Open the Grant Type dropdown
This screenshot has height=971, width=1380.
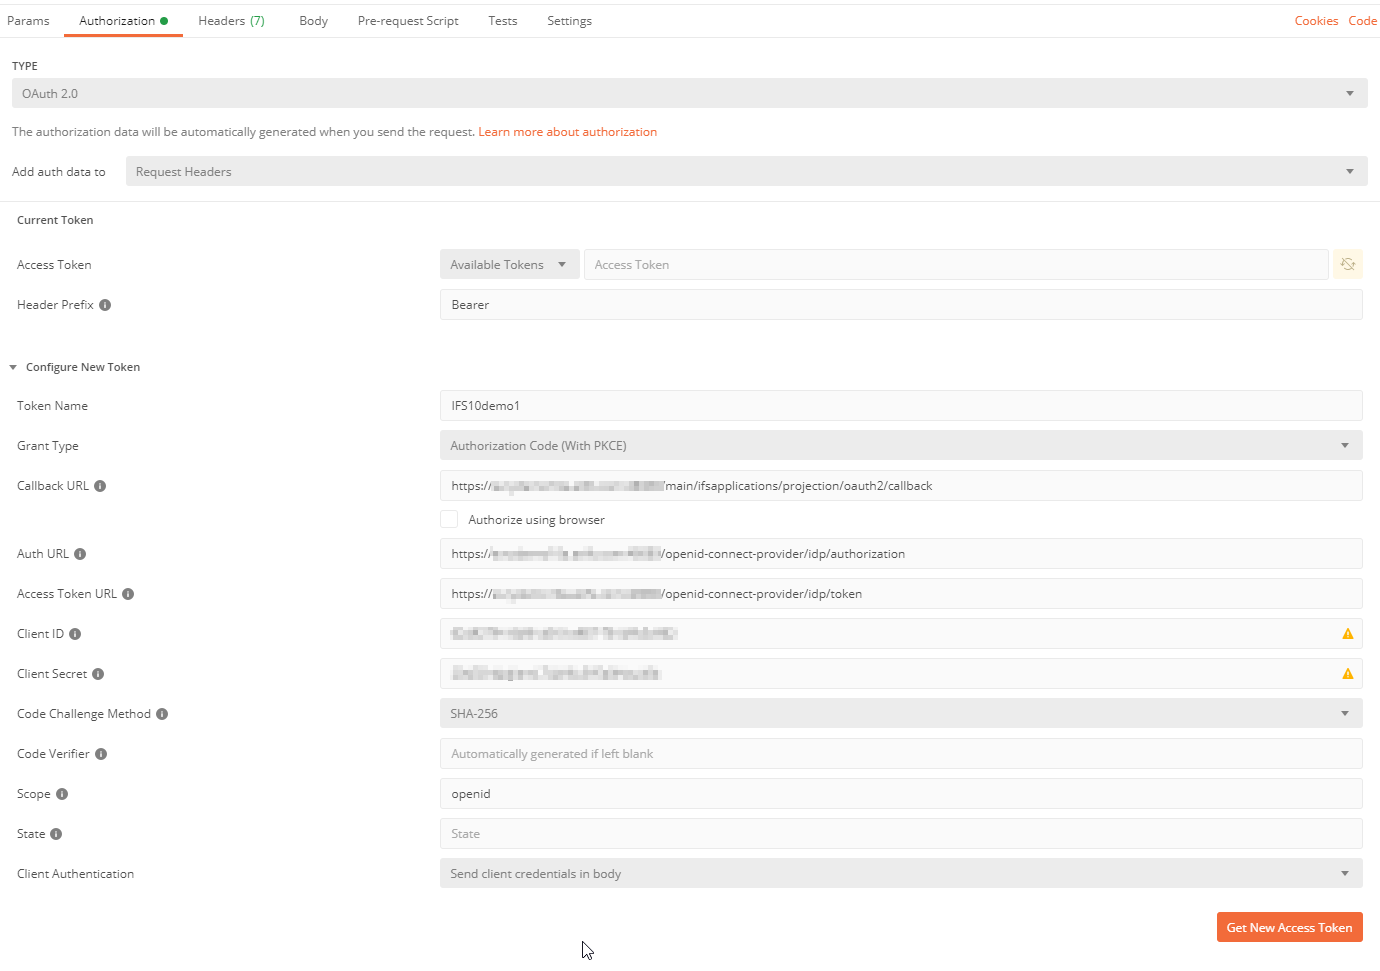[x=900, y=446]
